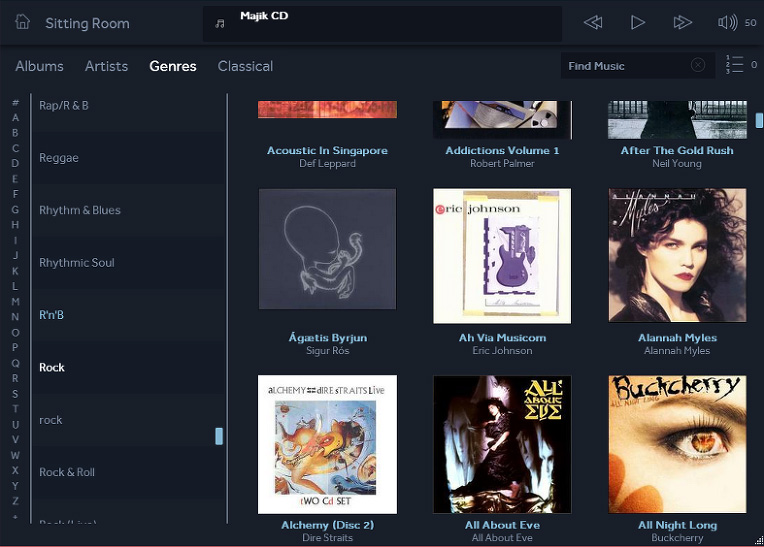Screen dimensions: 764x547
Task: Mute using the speaker volume icon
Action: (x=727, y=22)
